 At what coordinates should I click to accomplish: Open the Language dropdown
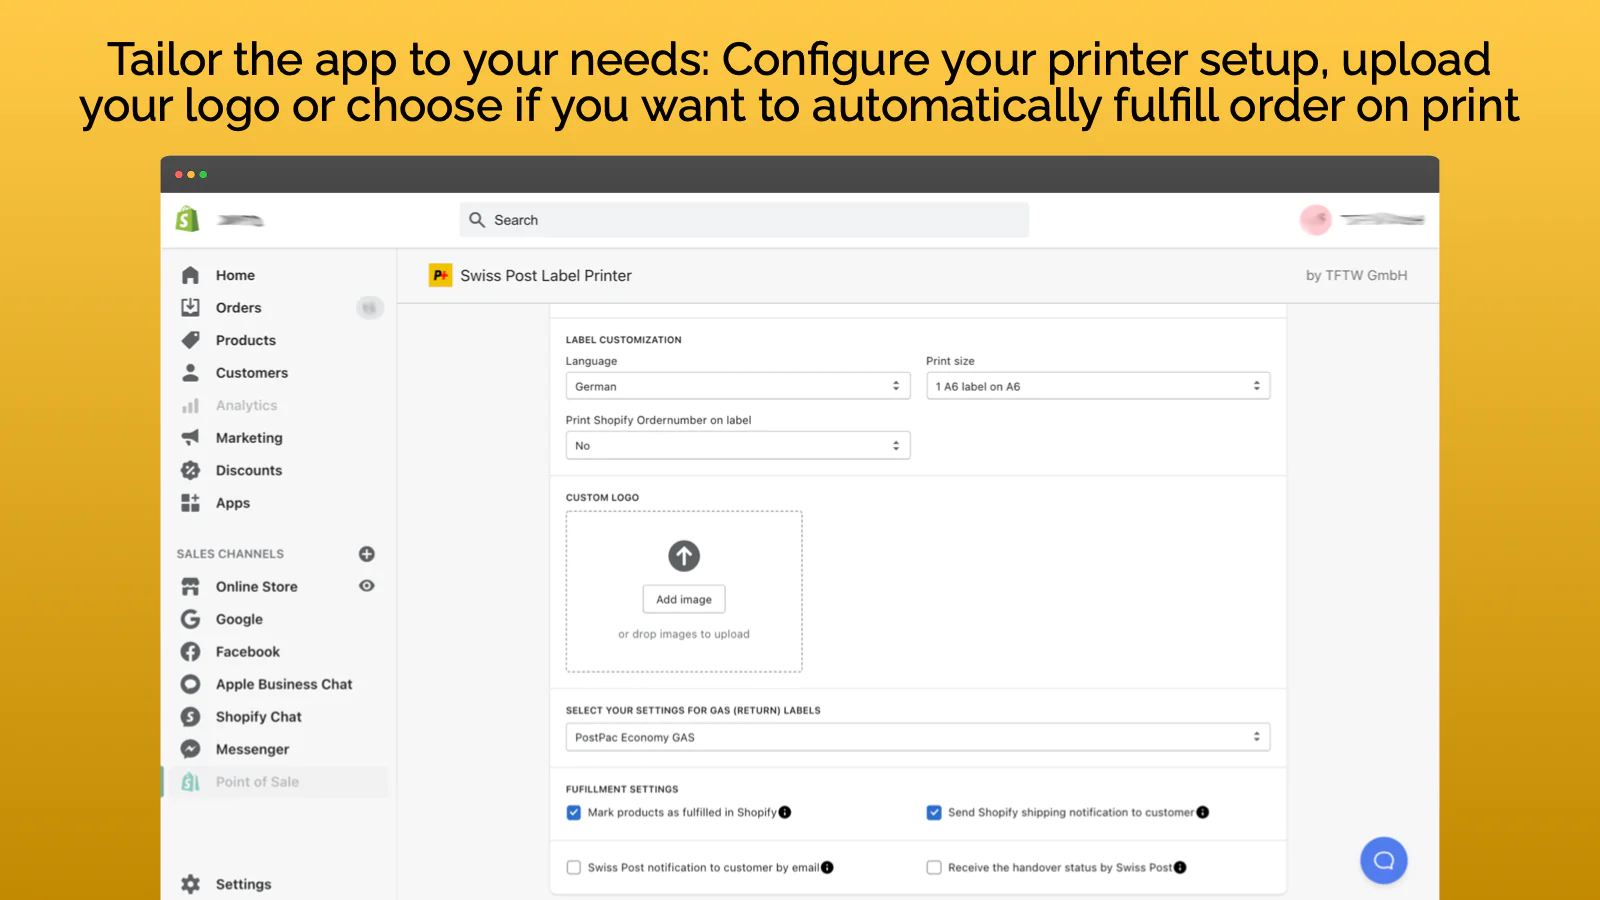737,385
